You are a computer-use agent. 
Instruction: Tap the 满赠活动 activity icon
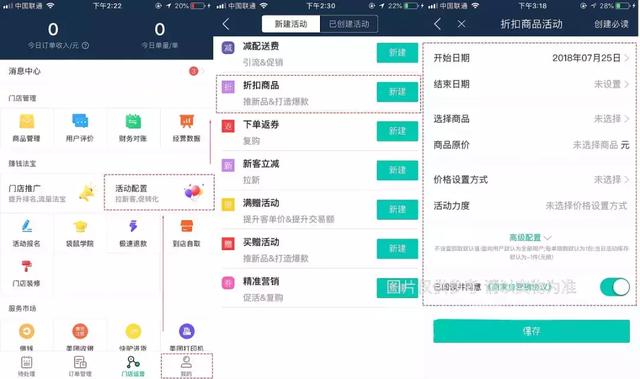pyautogui.click(x=228, y=204)
